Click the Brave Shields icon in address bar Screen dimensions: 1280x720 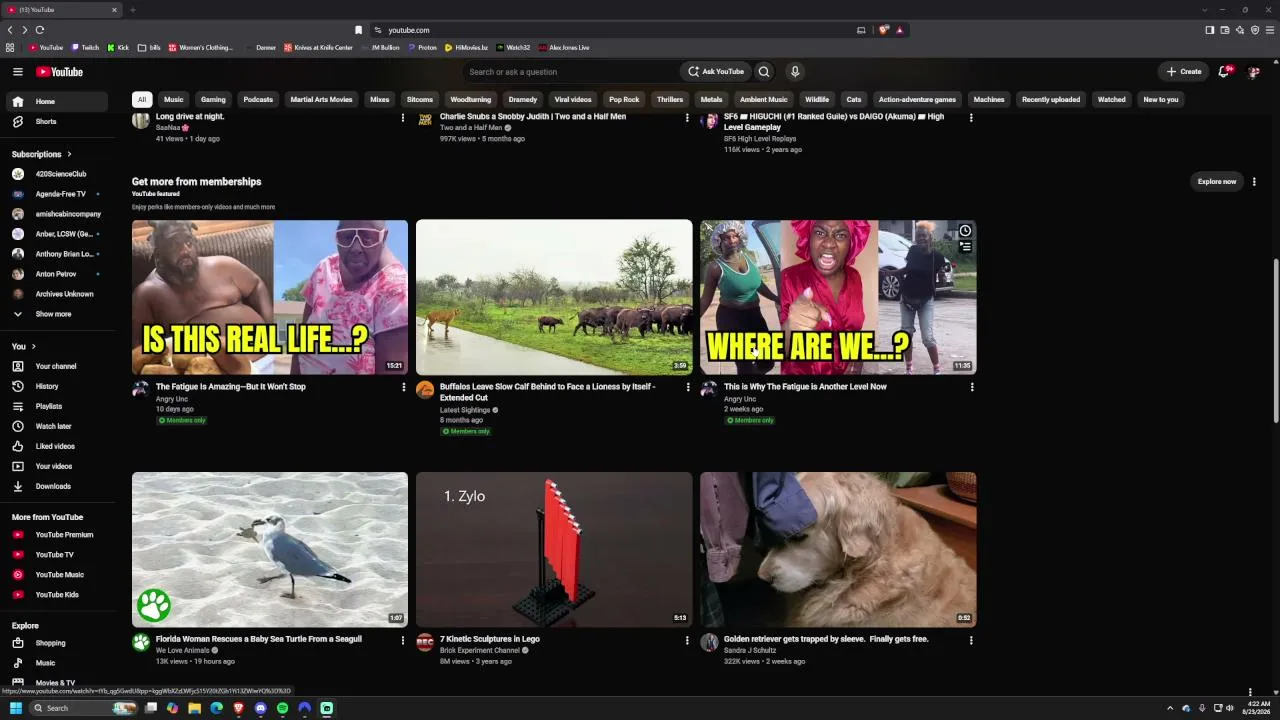coord(883,30)
